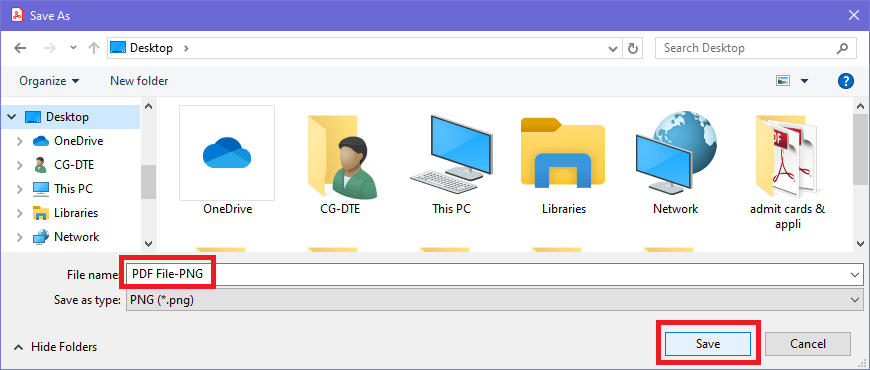Expand the OneDrive tree node
Screen dimensions: 870x370
[x=19, y=141]
